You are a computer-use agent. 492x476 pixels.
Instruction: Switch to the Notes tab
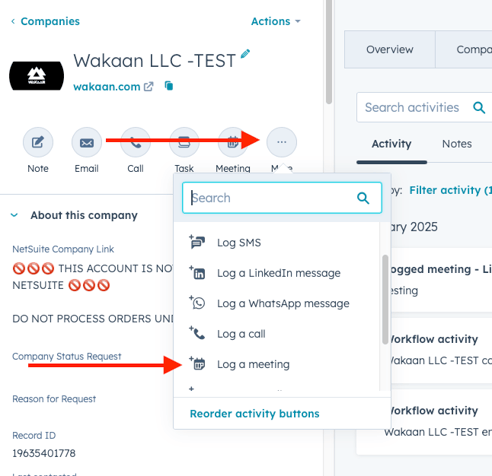point(457,144)
